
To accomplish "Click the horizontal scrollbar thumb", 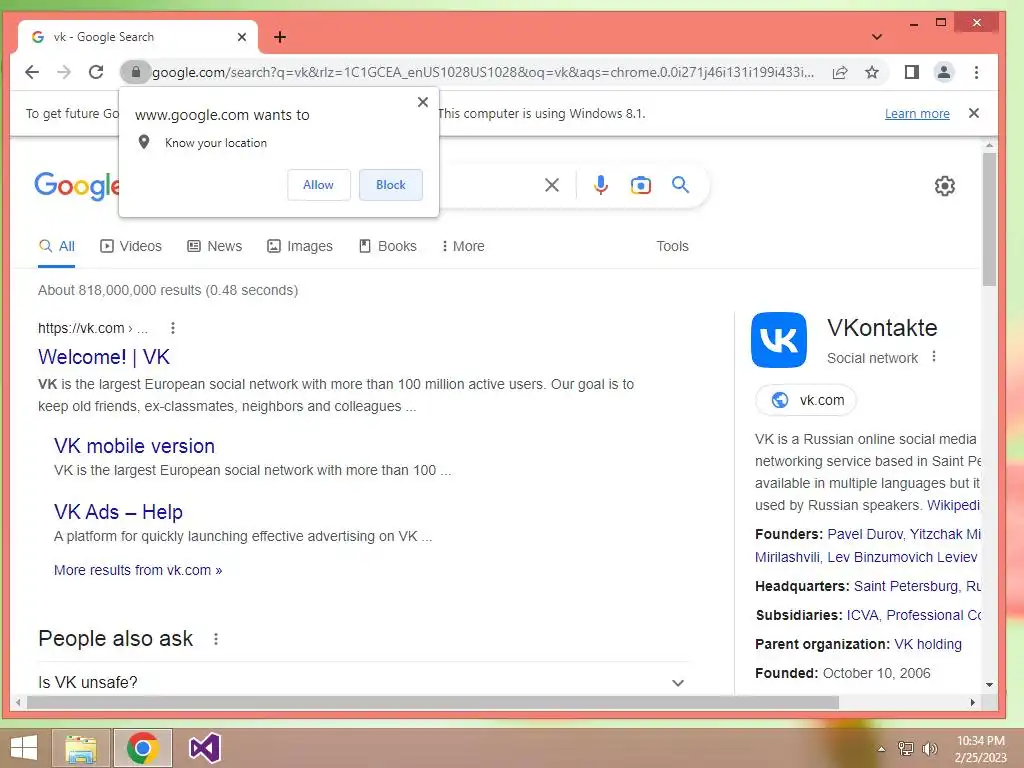I will pyautogui.click(x=432, y=702).
